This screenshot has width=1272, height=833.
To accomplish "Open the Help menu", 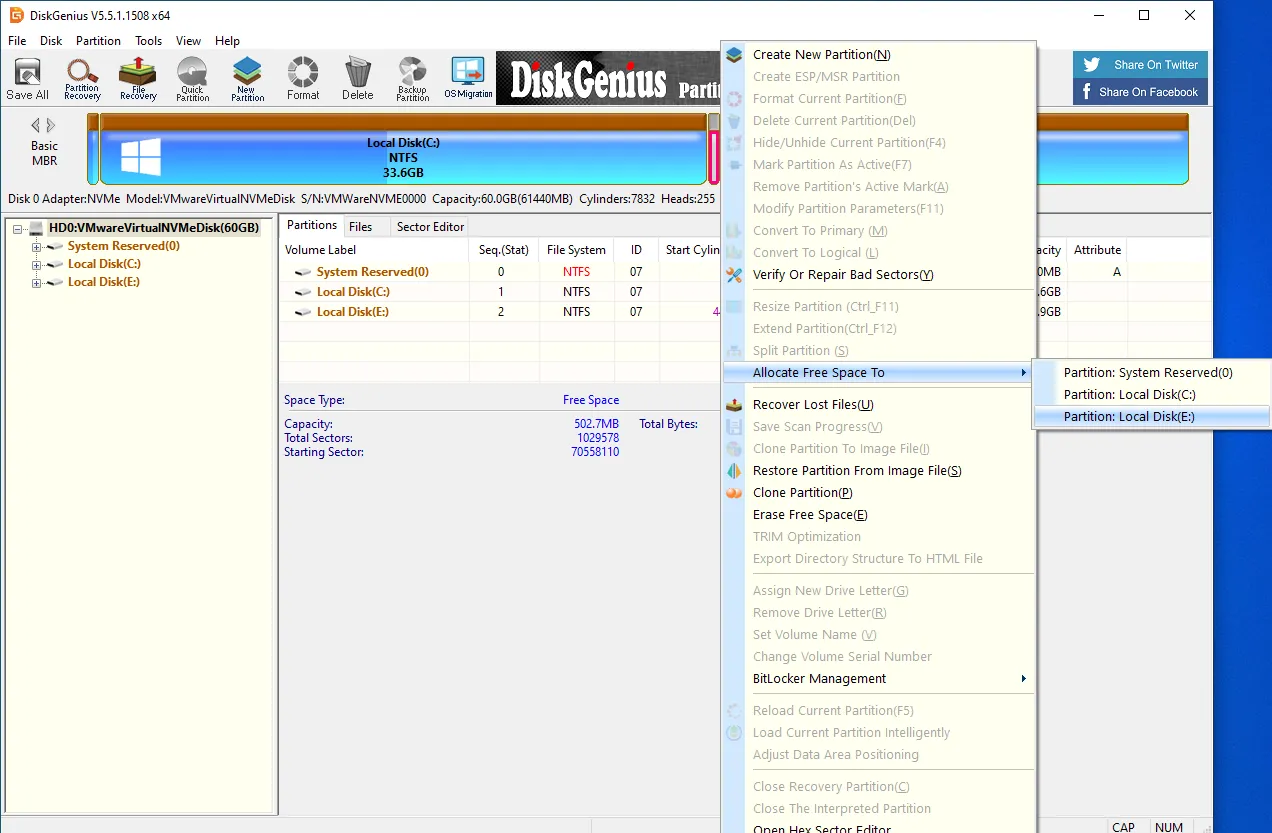I will 227,41.
